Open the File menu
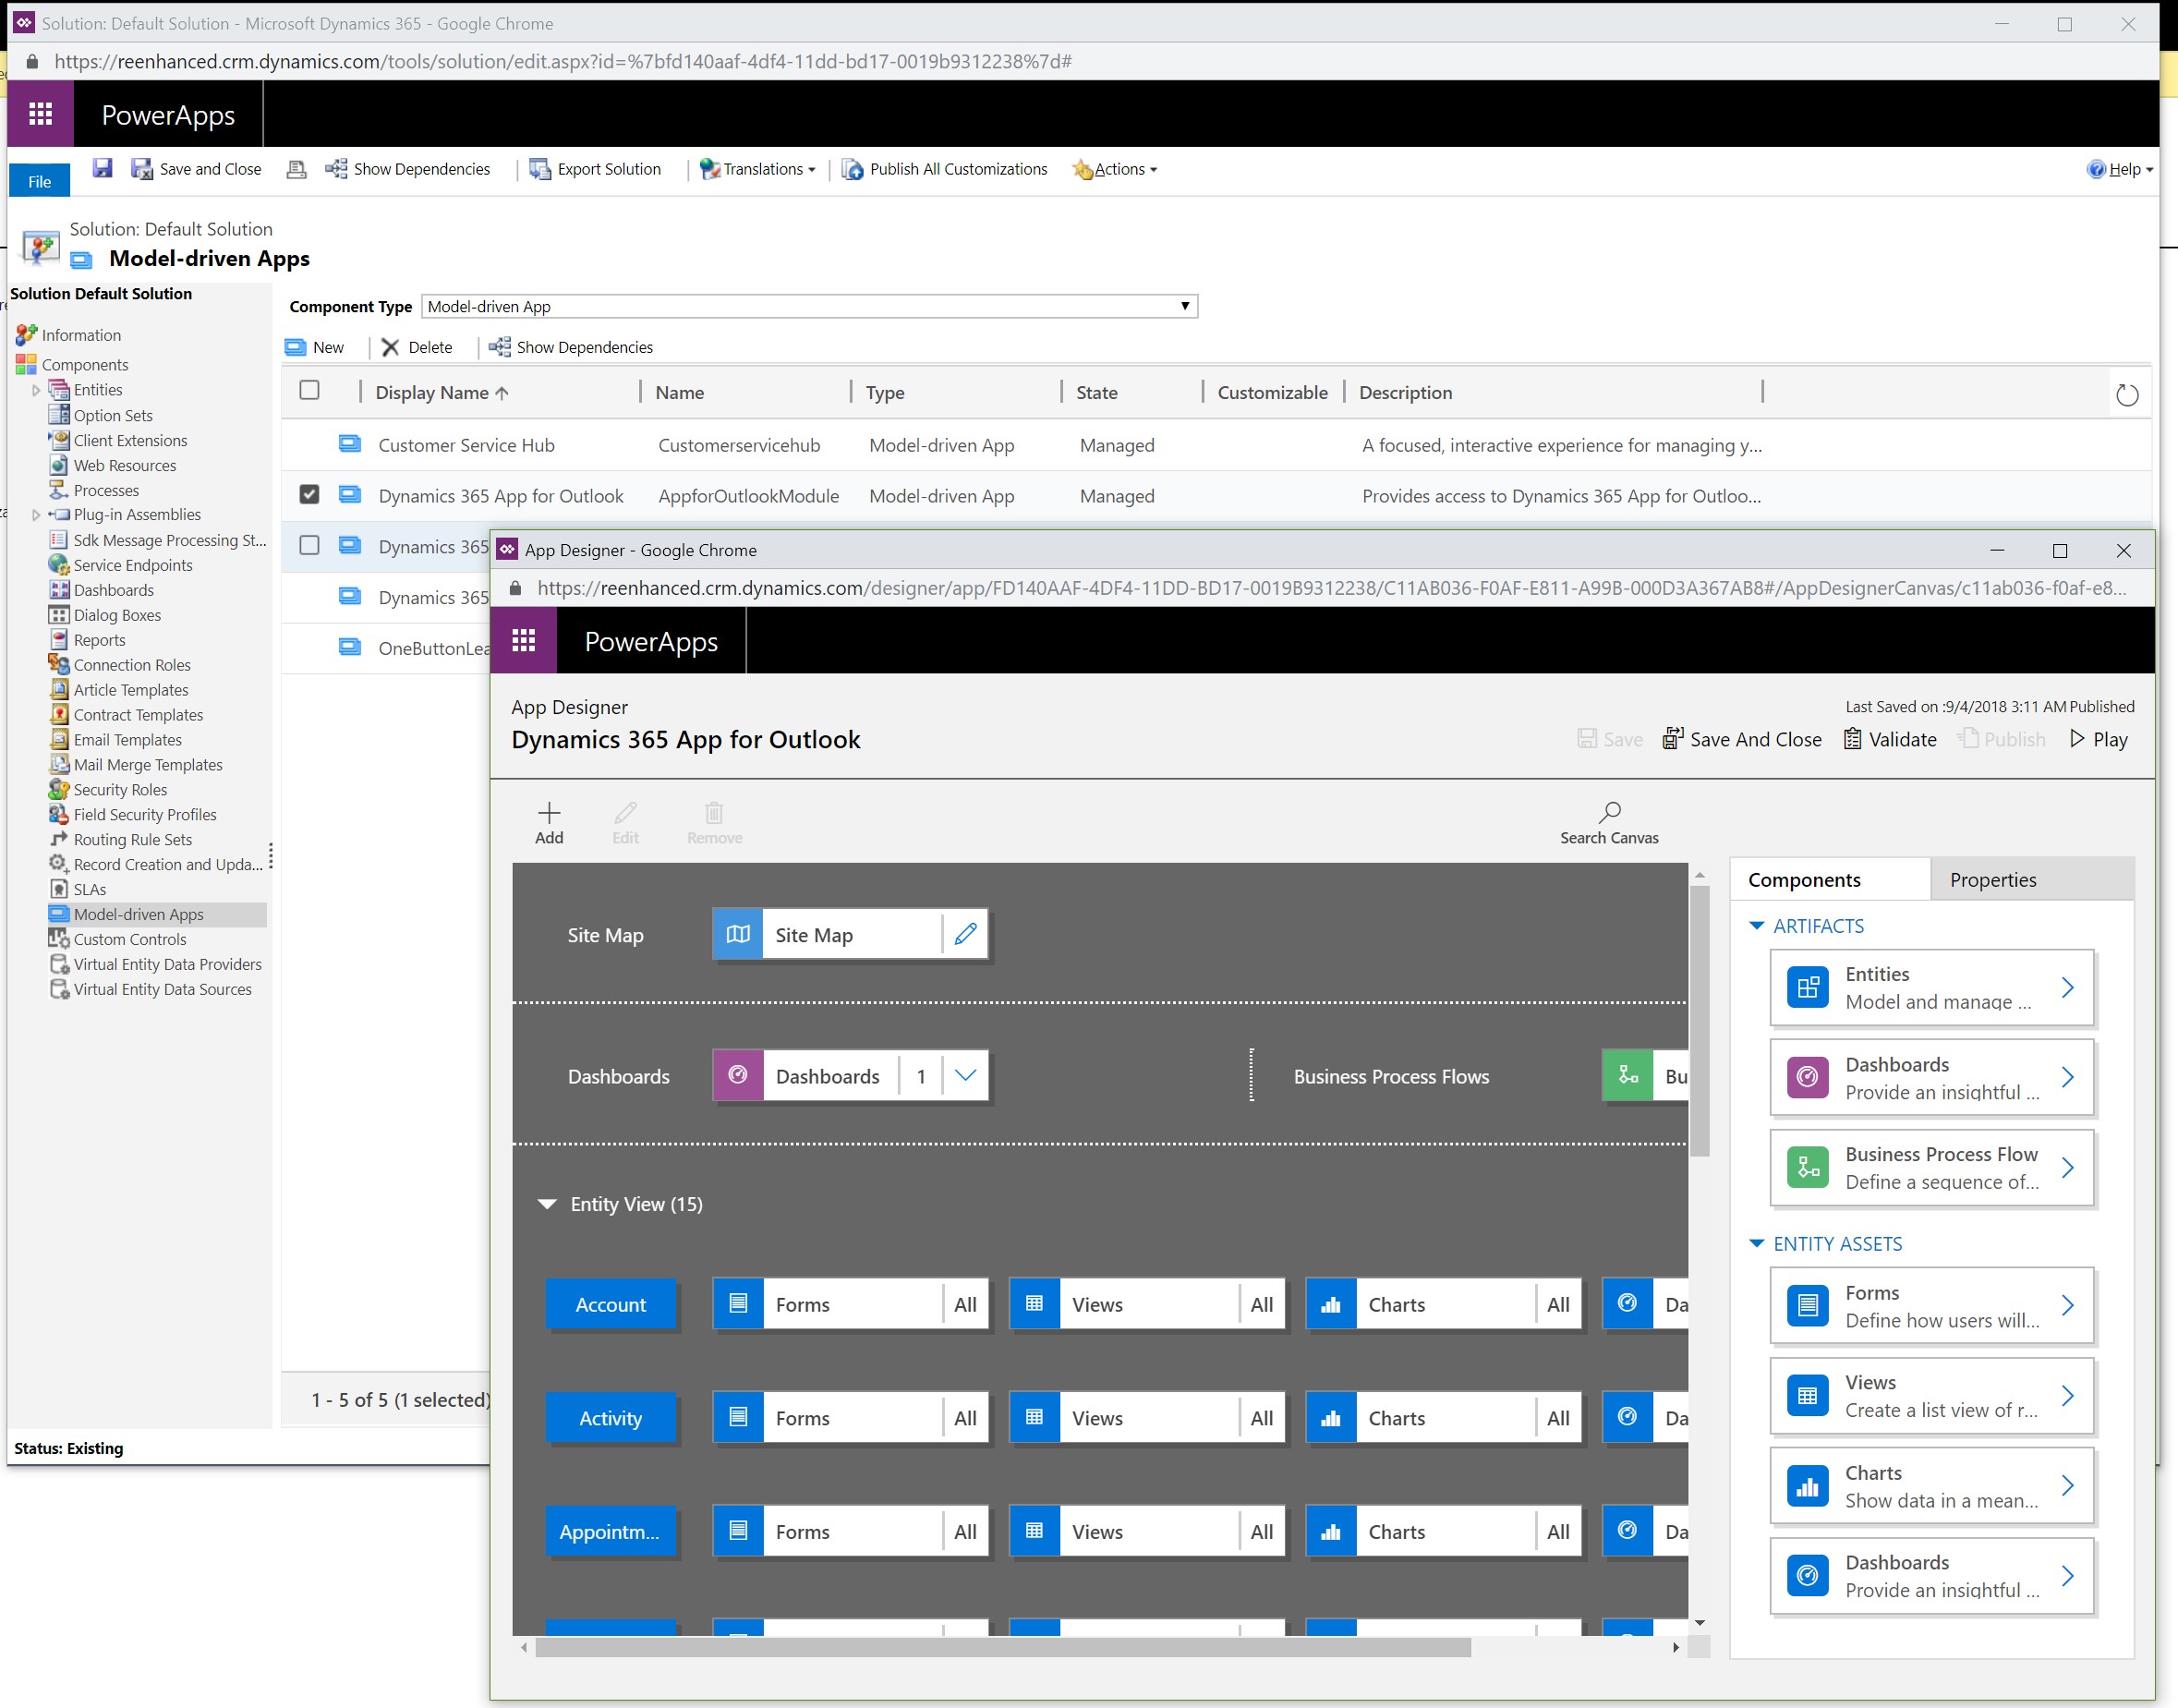 [x=40, y=181]
